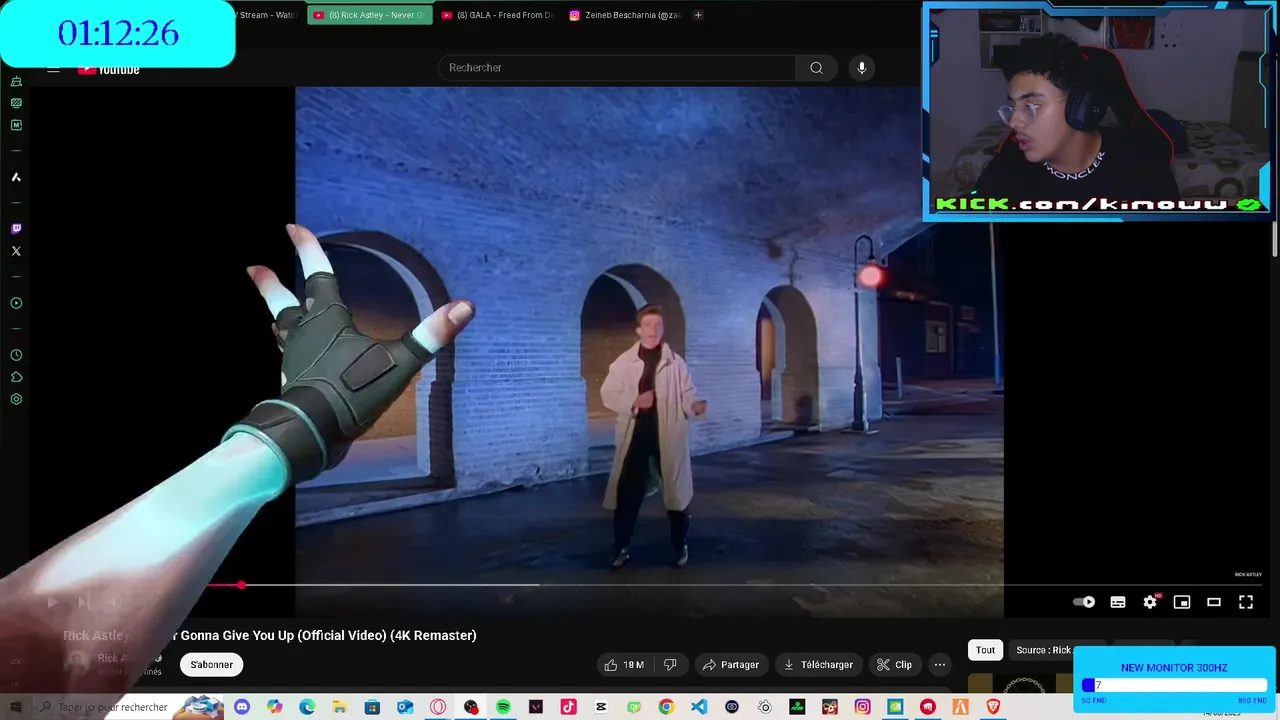Open CapCut from the taskbar

pyautogui.click(x=601, y=707)
